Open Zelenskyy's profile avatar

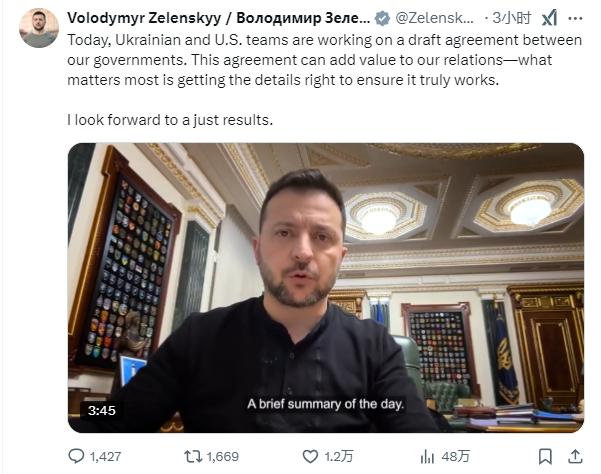point(39,28)
